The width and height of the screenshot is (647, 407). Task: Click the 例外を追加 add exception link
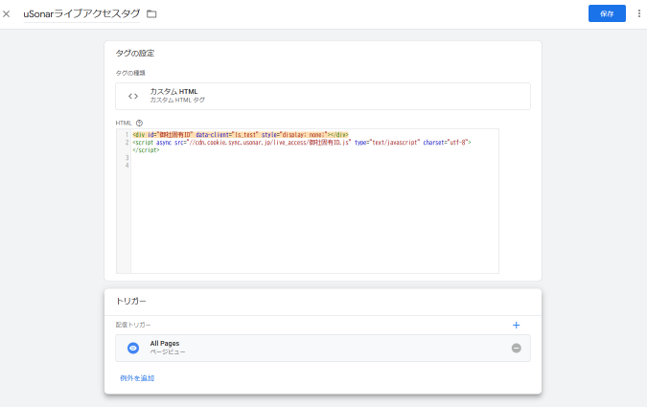(137, 378)
